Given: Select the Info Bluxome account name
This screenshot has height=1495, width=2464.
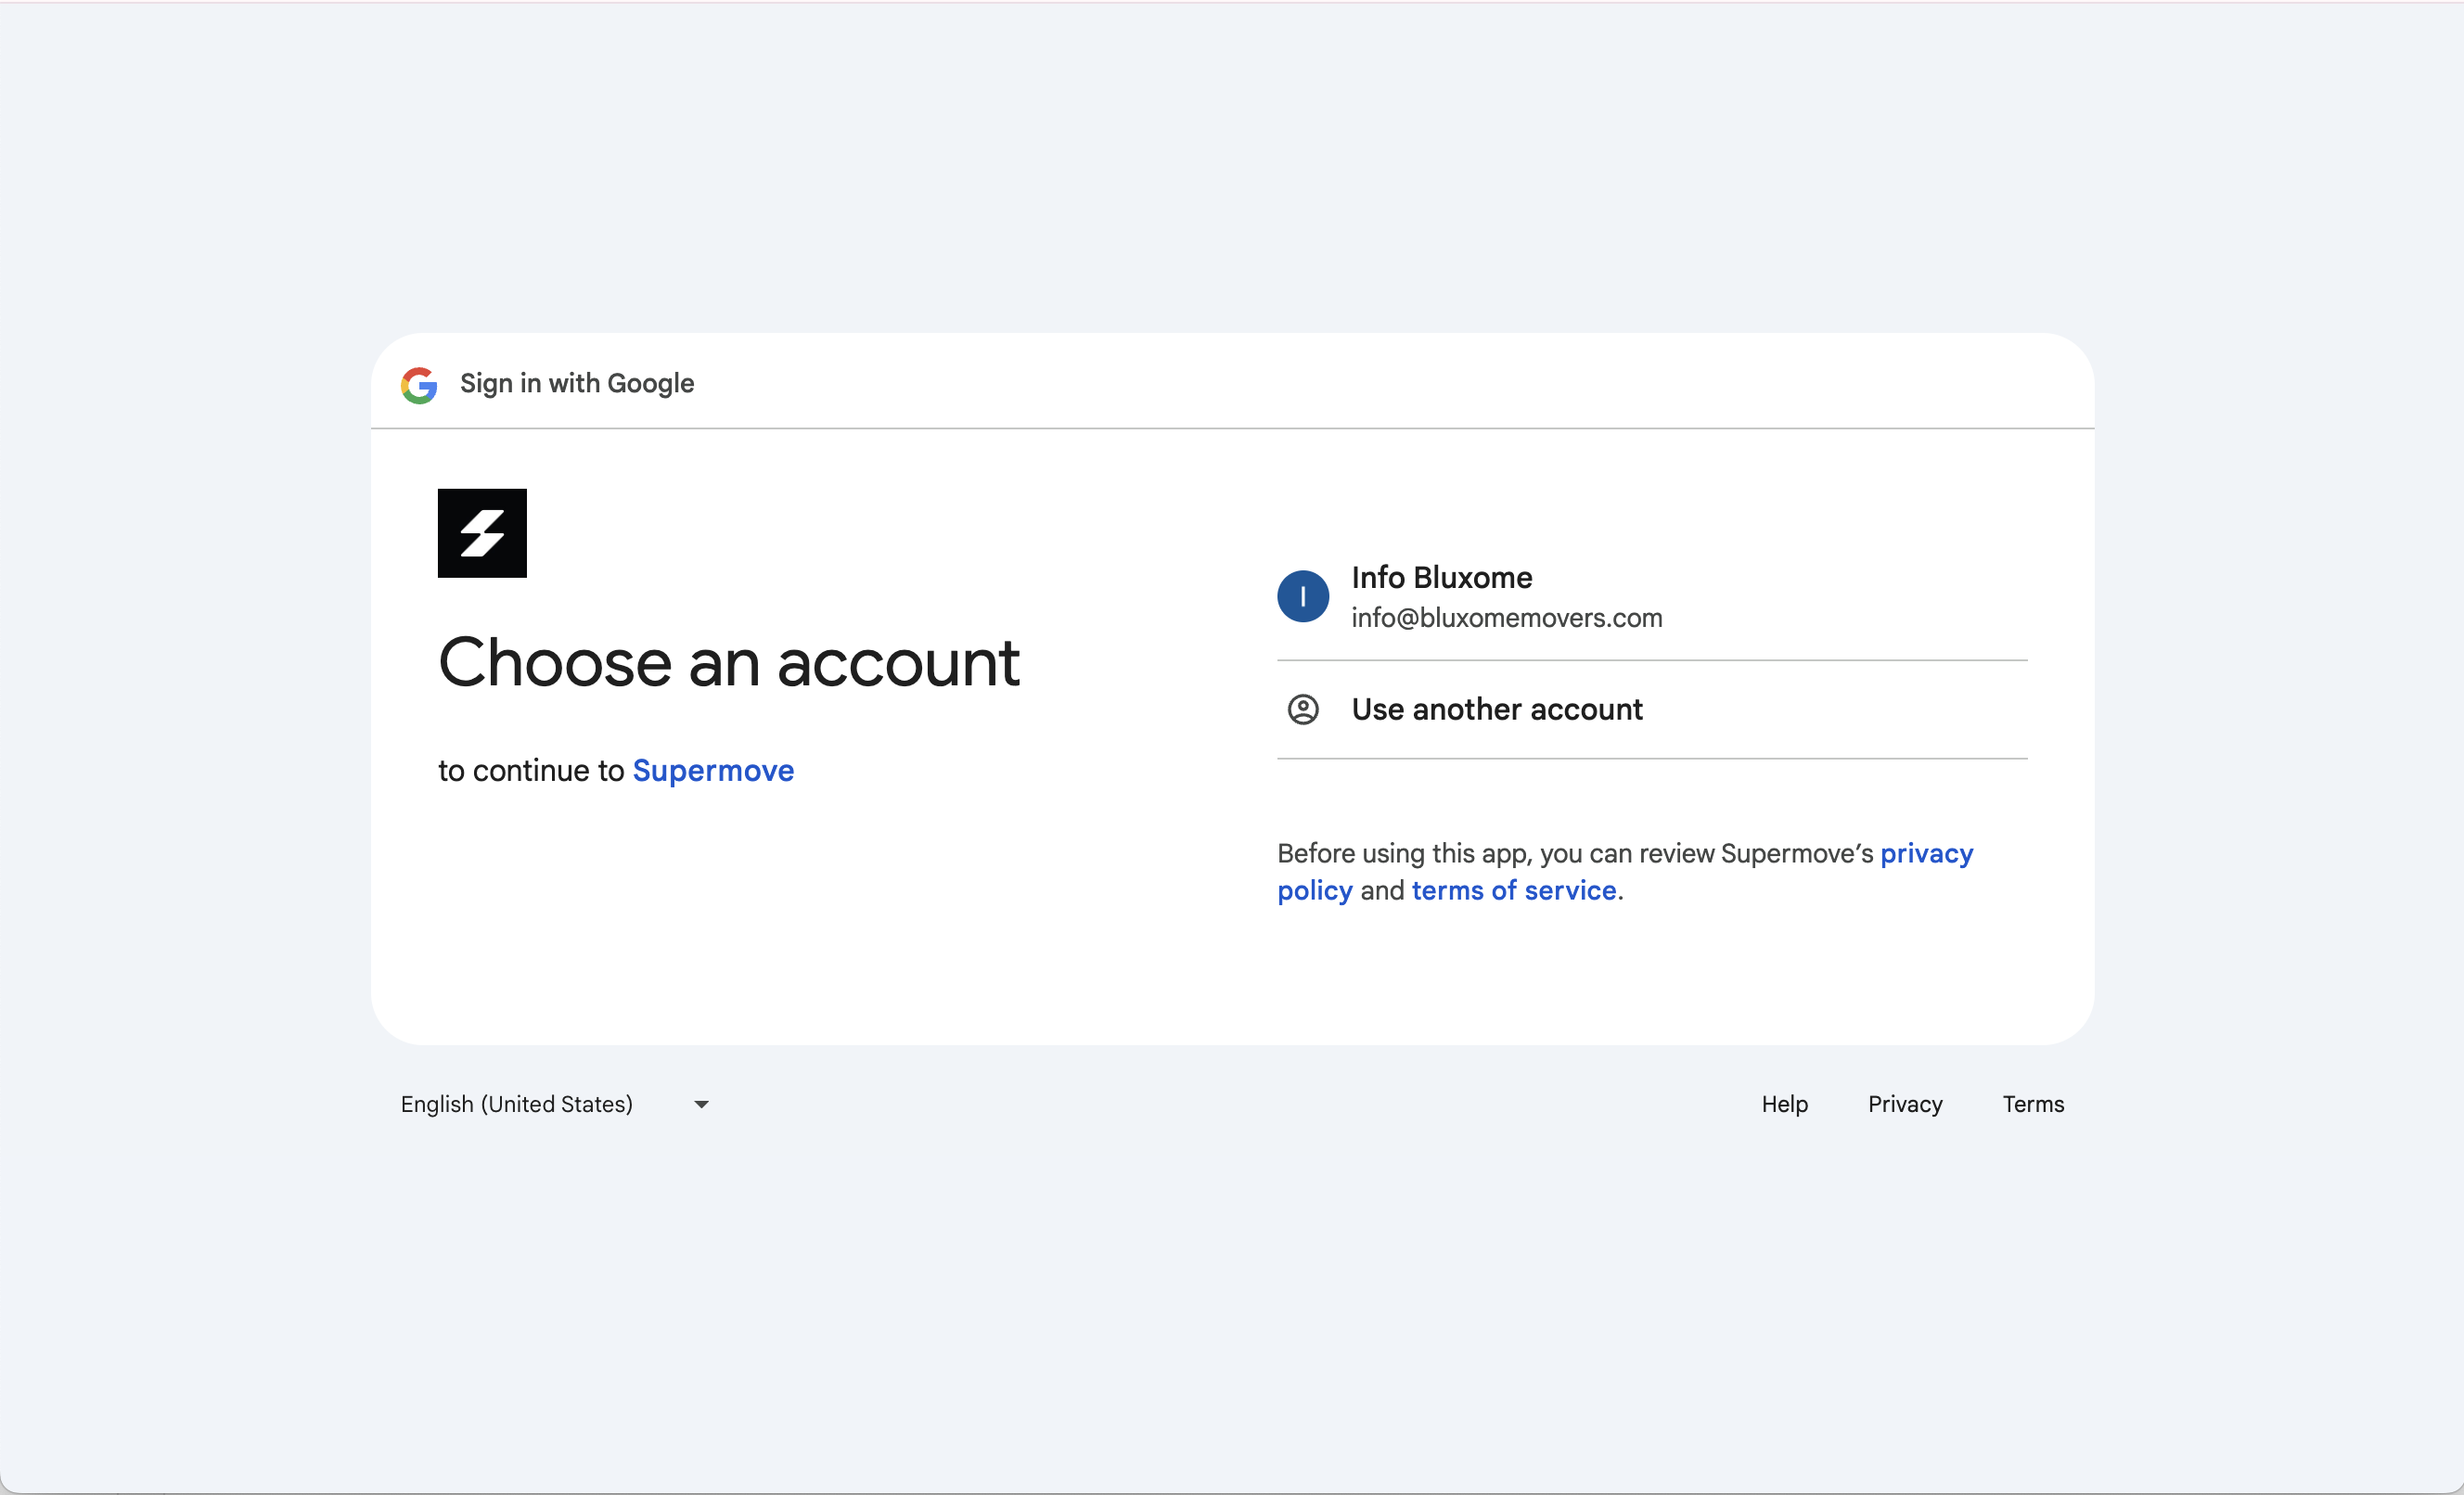Looking at the screenshot, I should (x=1442, y=578).
